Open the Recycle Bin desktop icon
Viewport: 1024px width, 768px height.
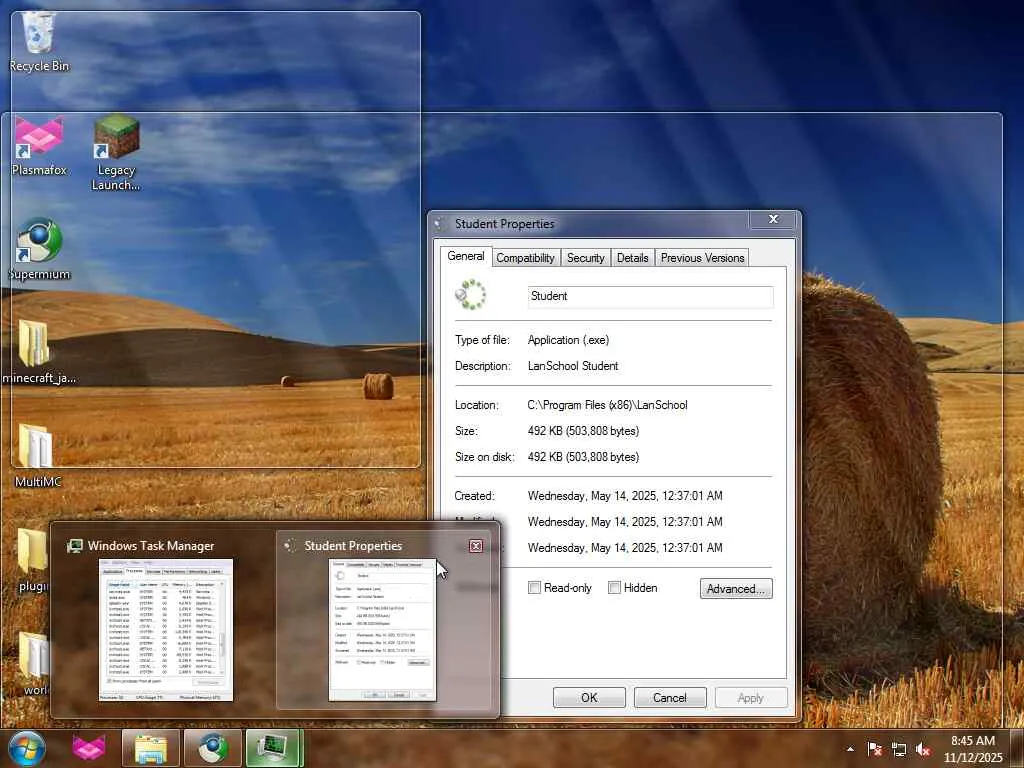pos(39,40)
